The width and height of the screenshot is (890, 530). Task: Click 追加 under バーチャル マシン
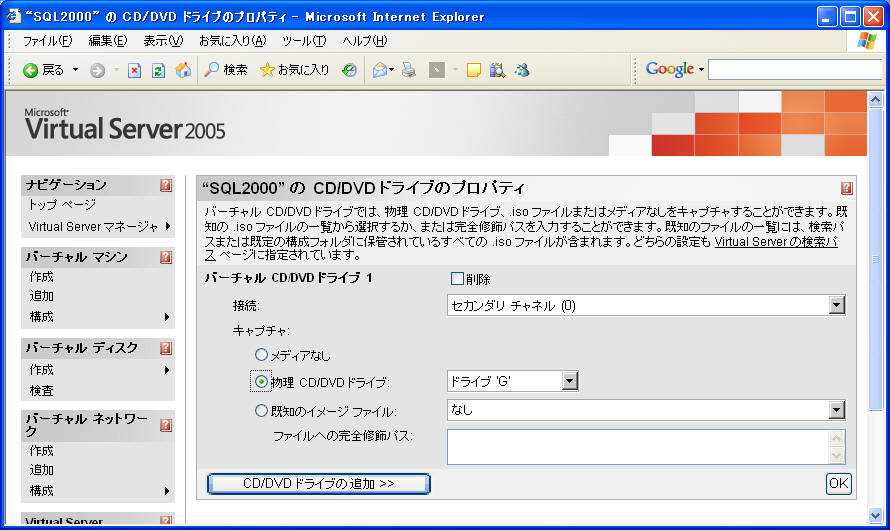(x=41, y=296)
